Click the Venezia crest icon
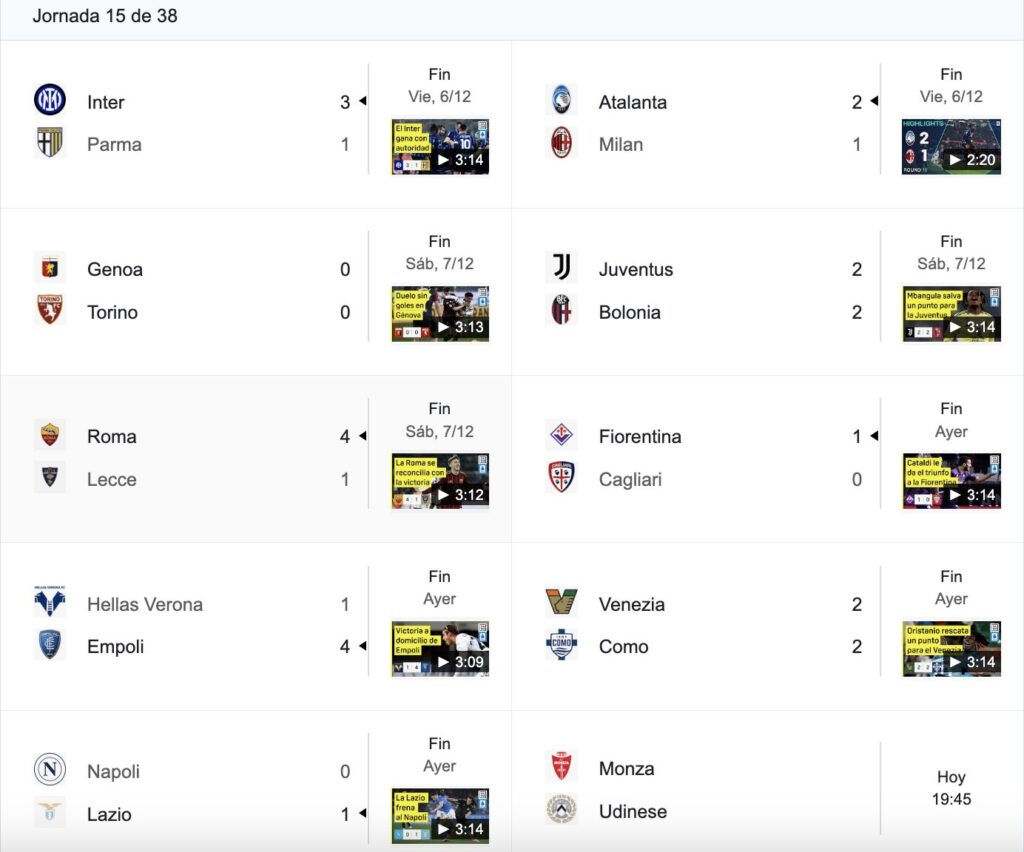This screenshot has height=852, width=1024. pos(562,603)
